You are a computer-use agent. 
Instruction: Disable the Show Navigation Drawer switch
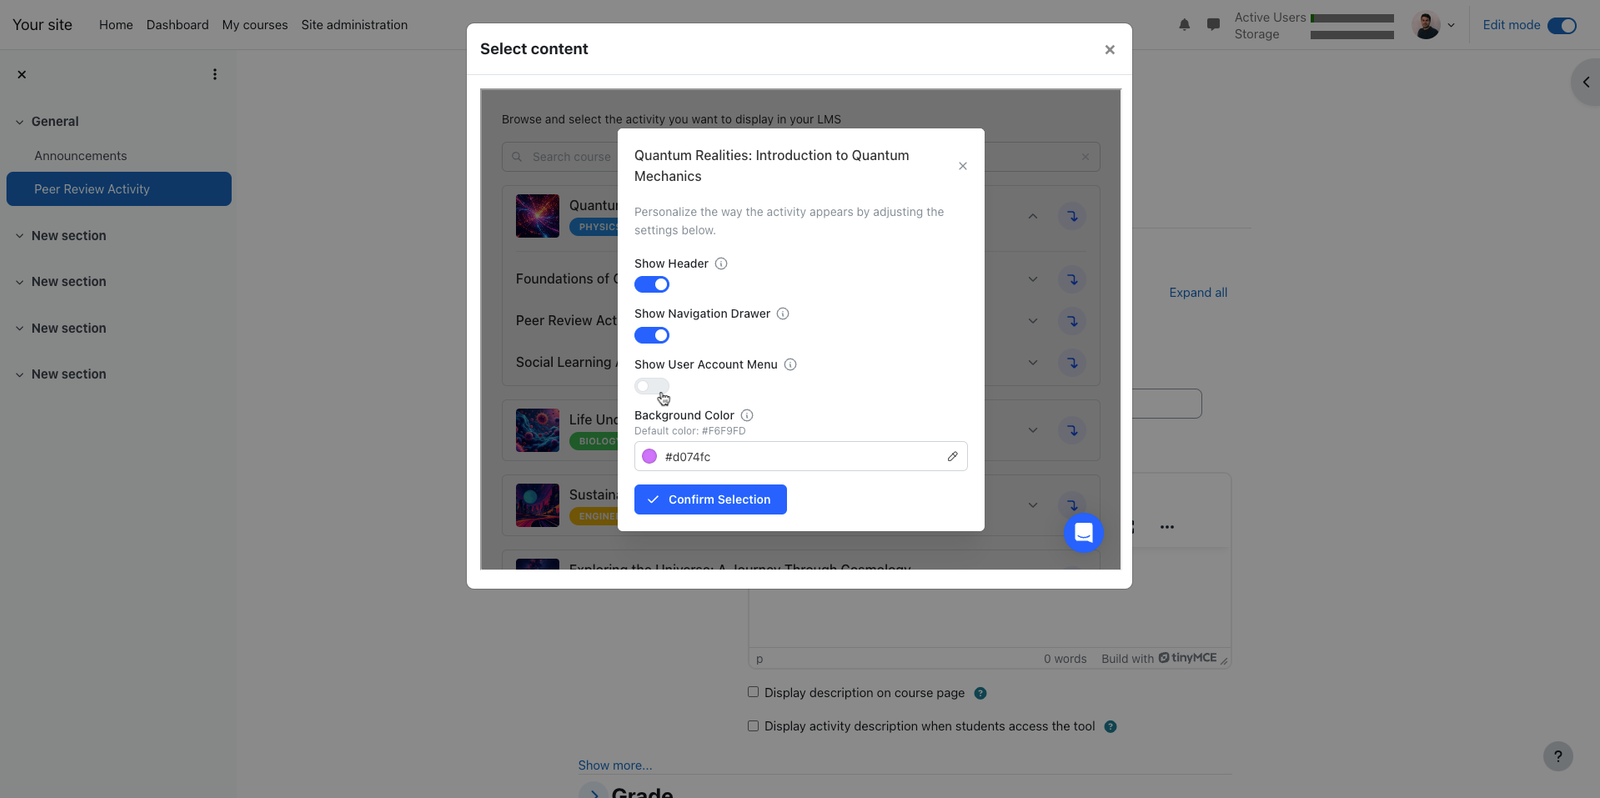(652, 335)
